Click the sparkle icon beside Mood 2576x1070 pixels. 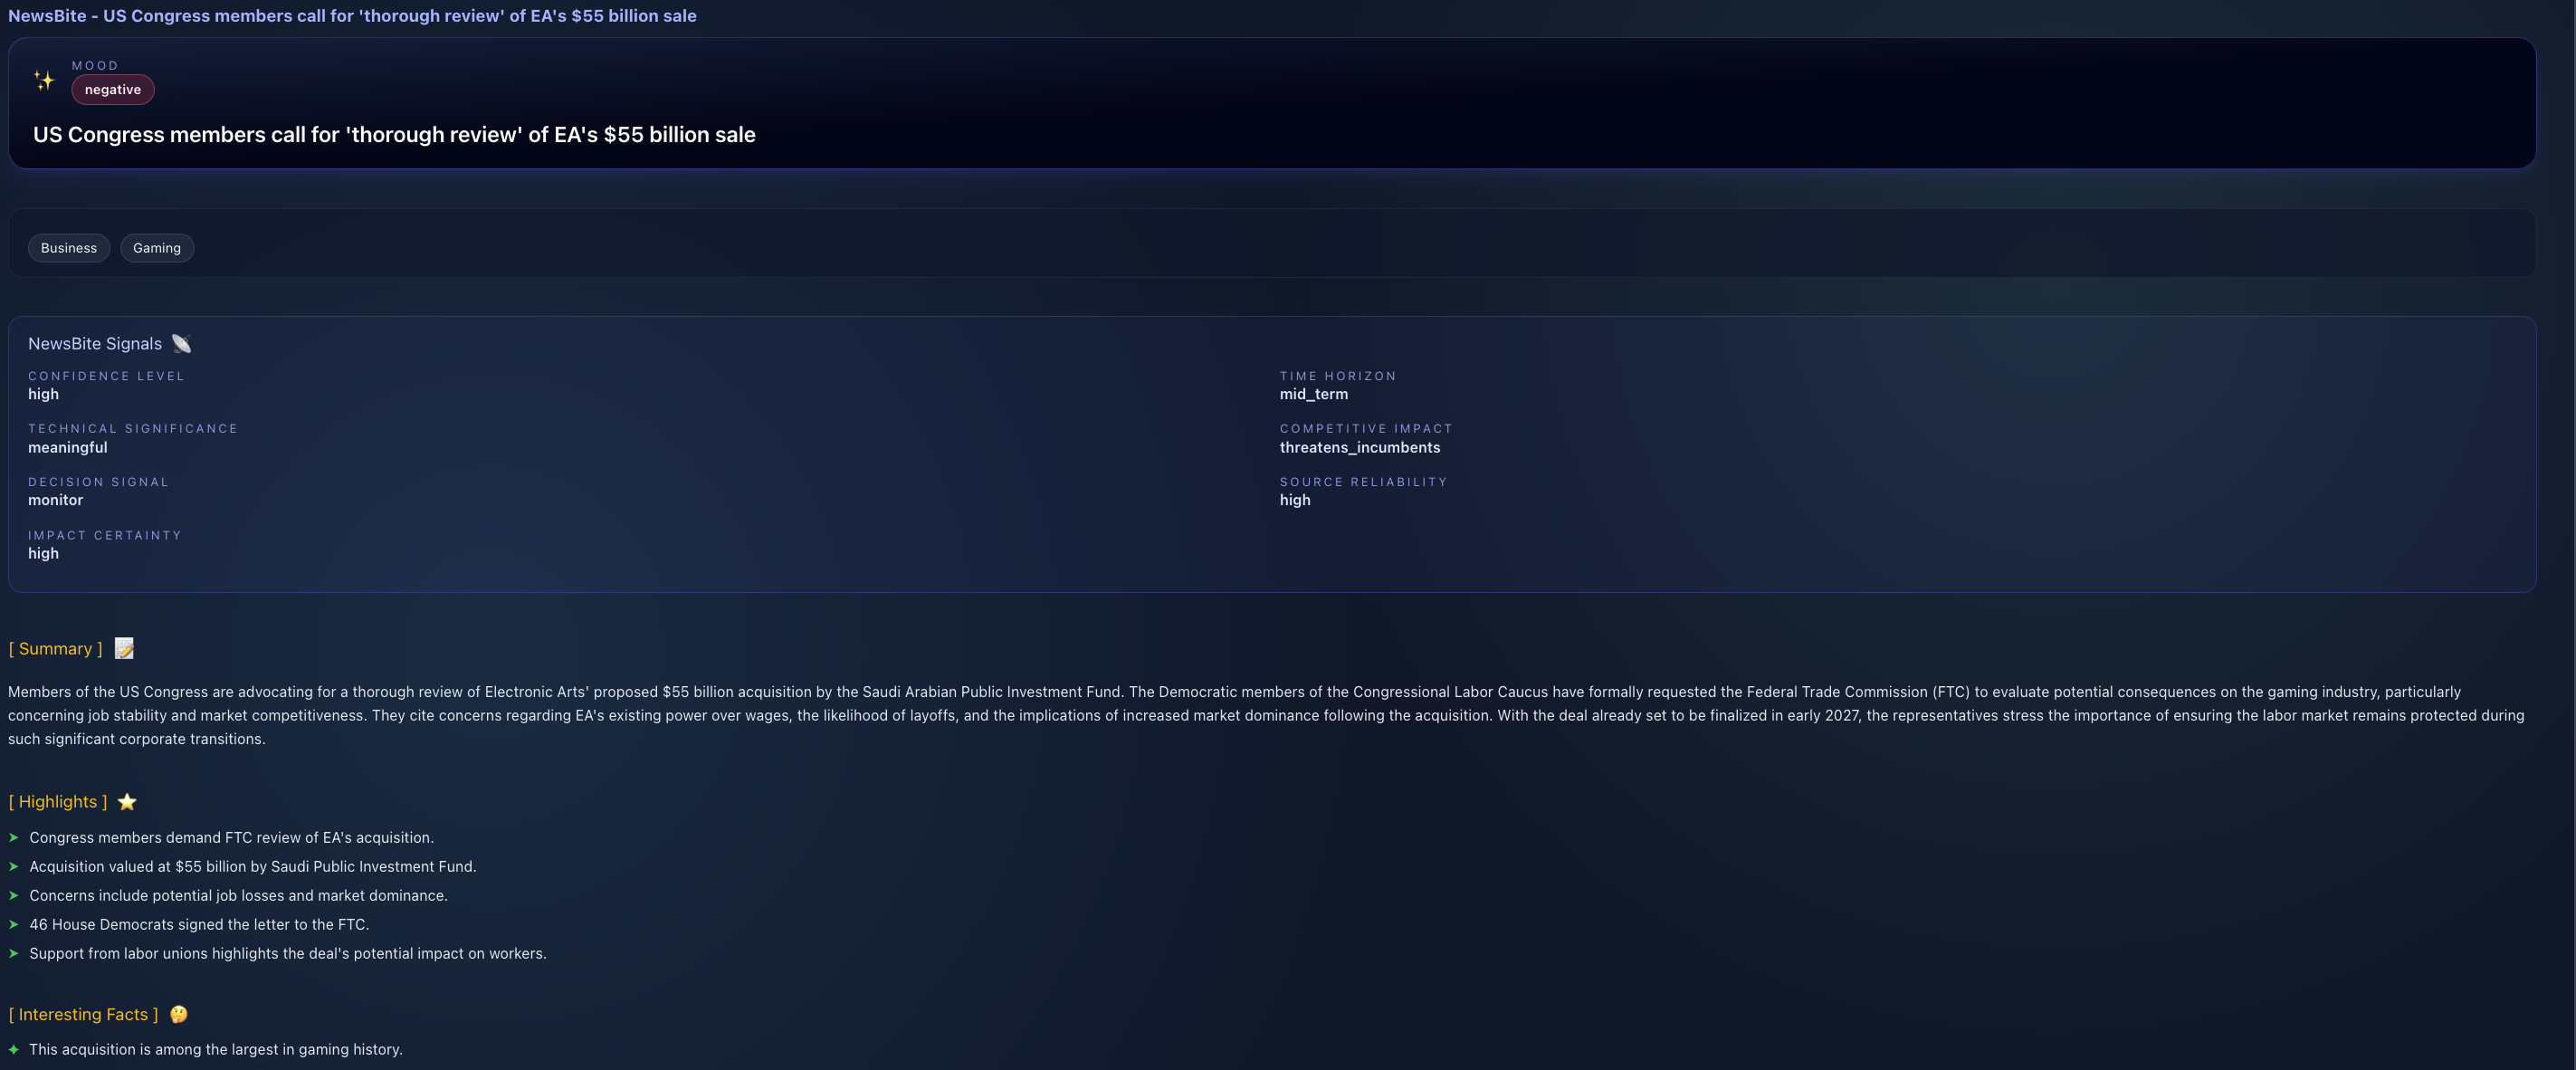point(44,81)
